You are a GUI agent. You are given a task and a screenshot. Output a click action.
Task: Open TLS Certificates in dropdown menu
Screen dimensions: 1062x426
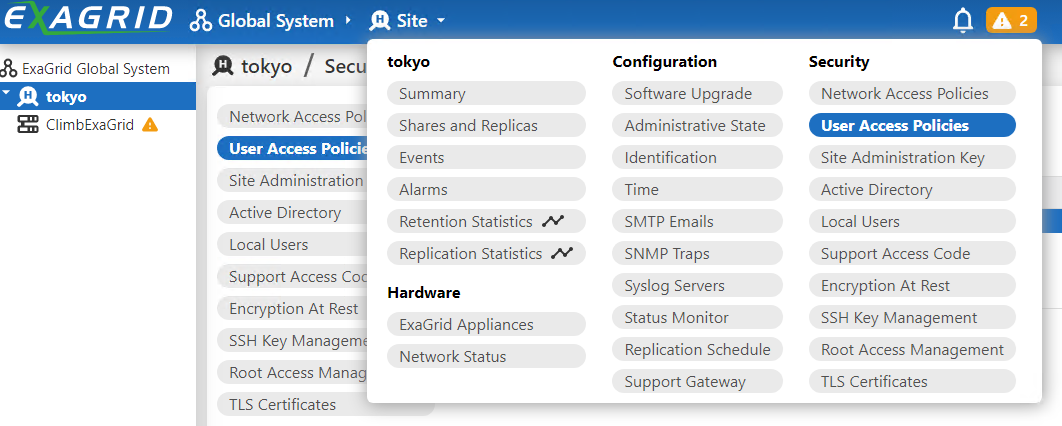tap(912, 381)
